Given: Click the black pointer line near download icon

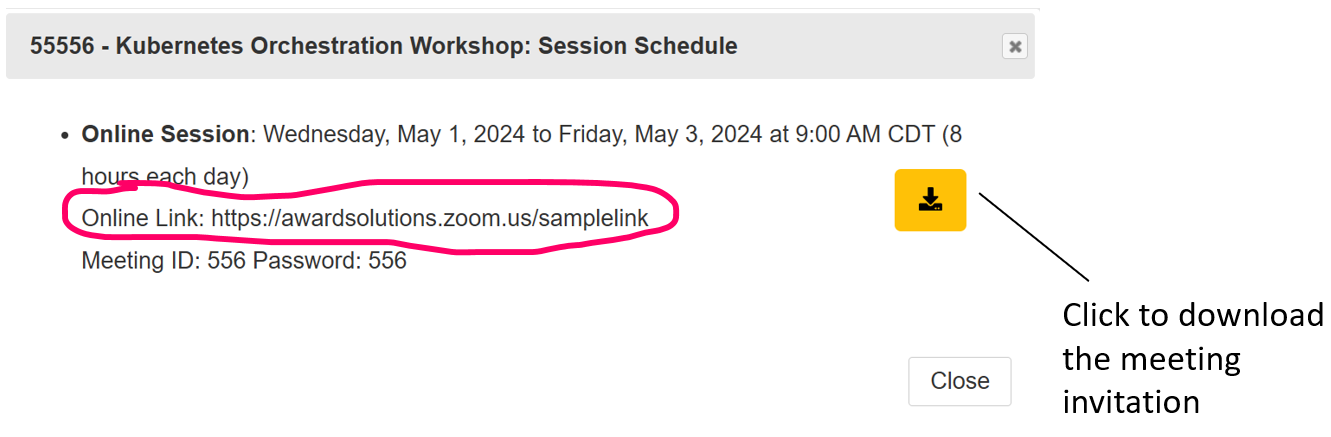Looking at the screenshot, I should pos(1034,237).
